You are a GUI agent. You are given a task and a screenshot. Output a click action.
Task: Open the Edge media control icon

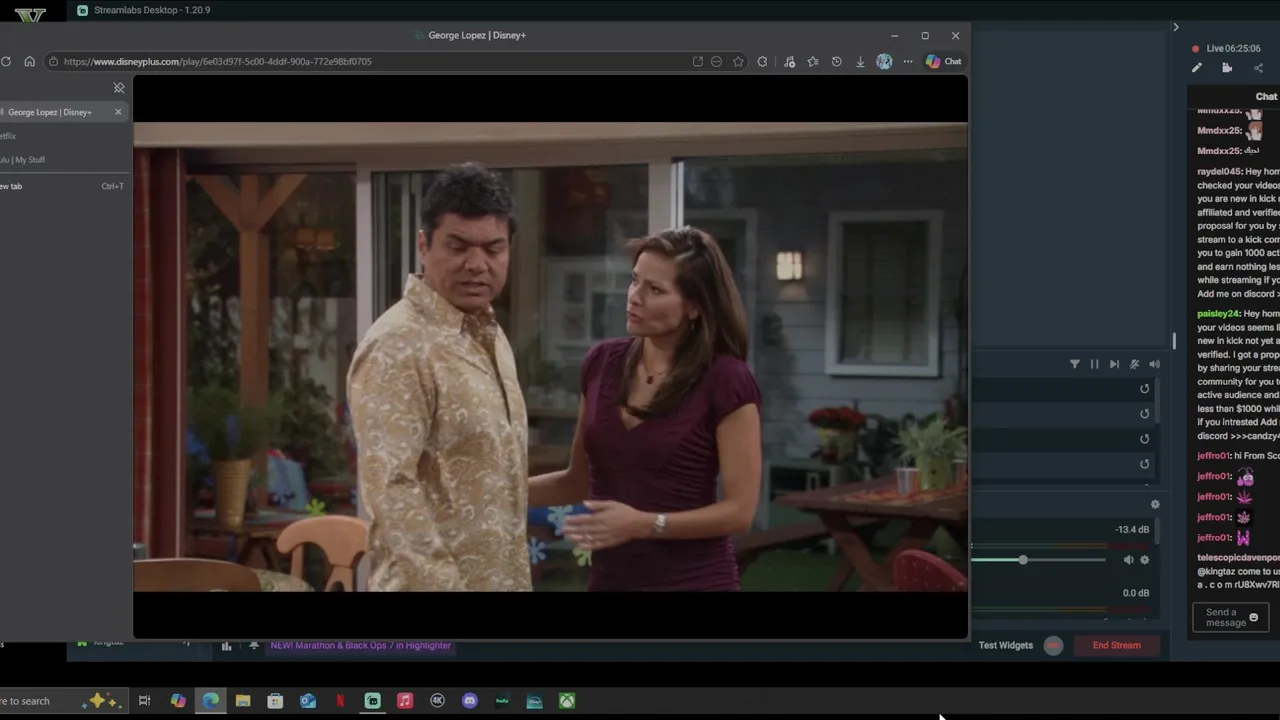tap(789, 61)
